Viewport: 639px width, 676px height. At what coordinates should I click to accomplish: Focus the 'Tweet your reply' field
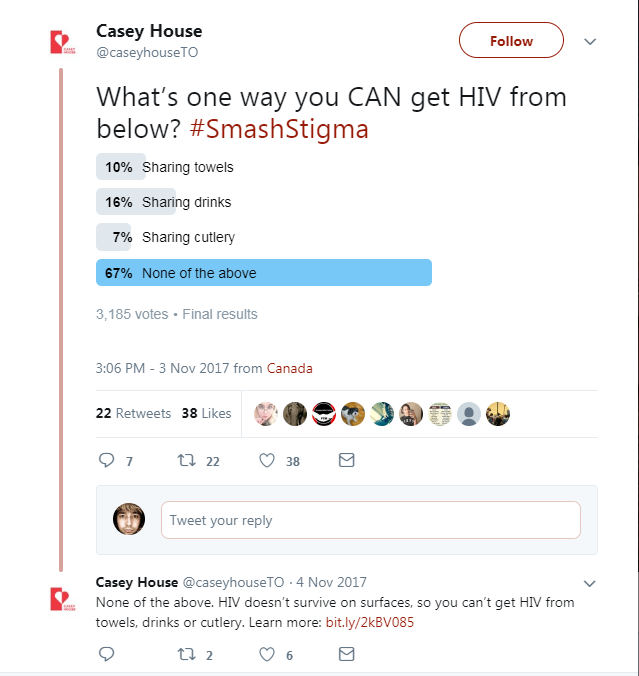point(371,520)
